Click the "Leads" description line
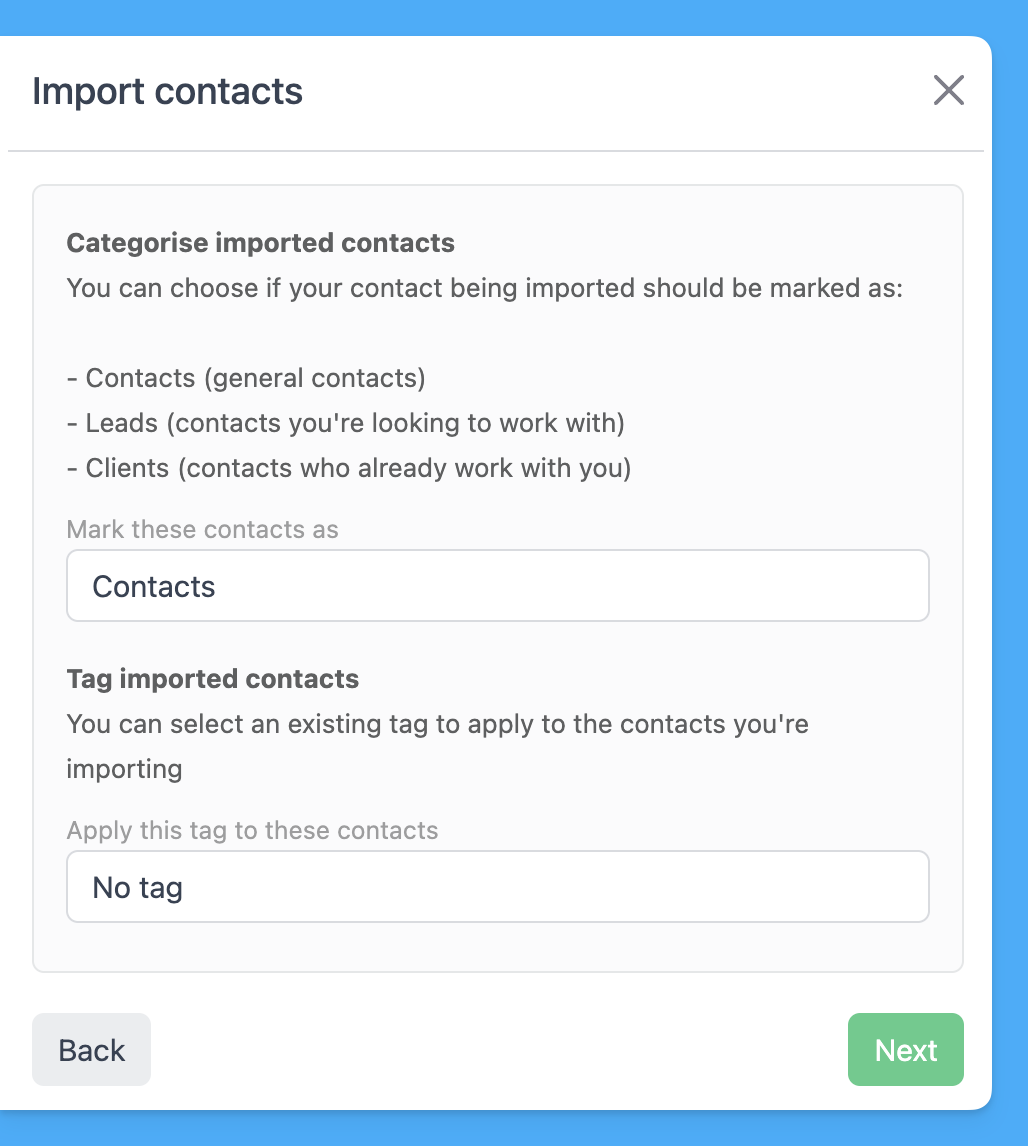1028x1146 pixels. [x=345, y=423]
